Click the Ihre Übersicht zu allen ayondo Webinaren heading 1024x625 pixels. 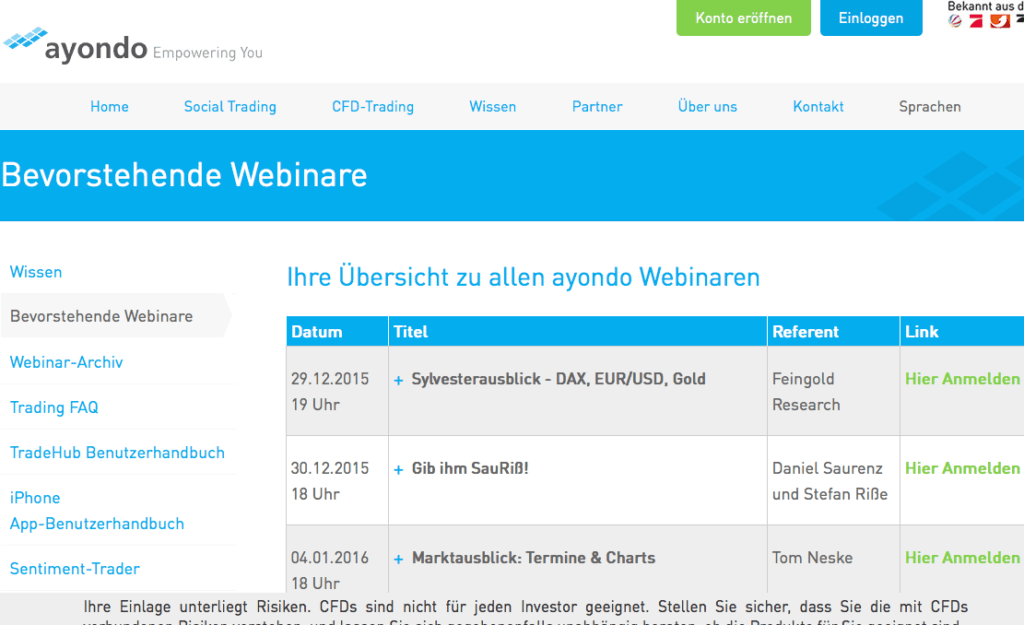523,277
